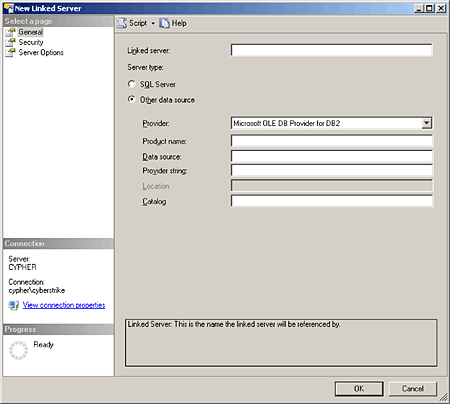Click the Help toolbar label
450x404 pixels.
[x=179, y=23]
